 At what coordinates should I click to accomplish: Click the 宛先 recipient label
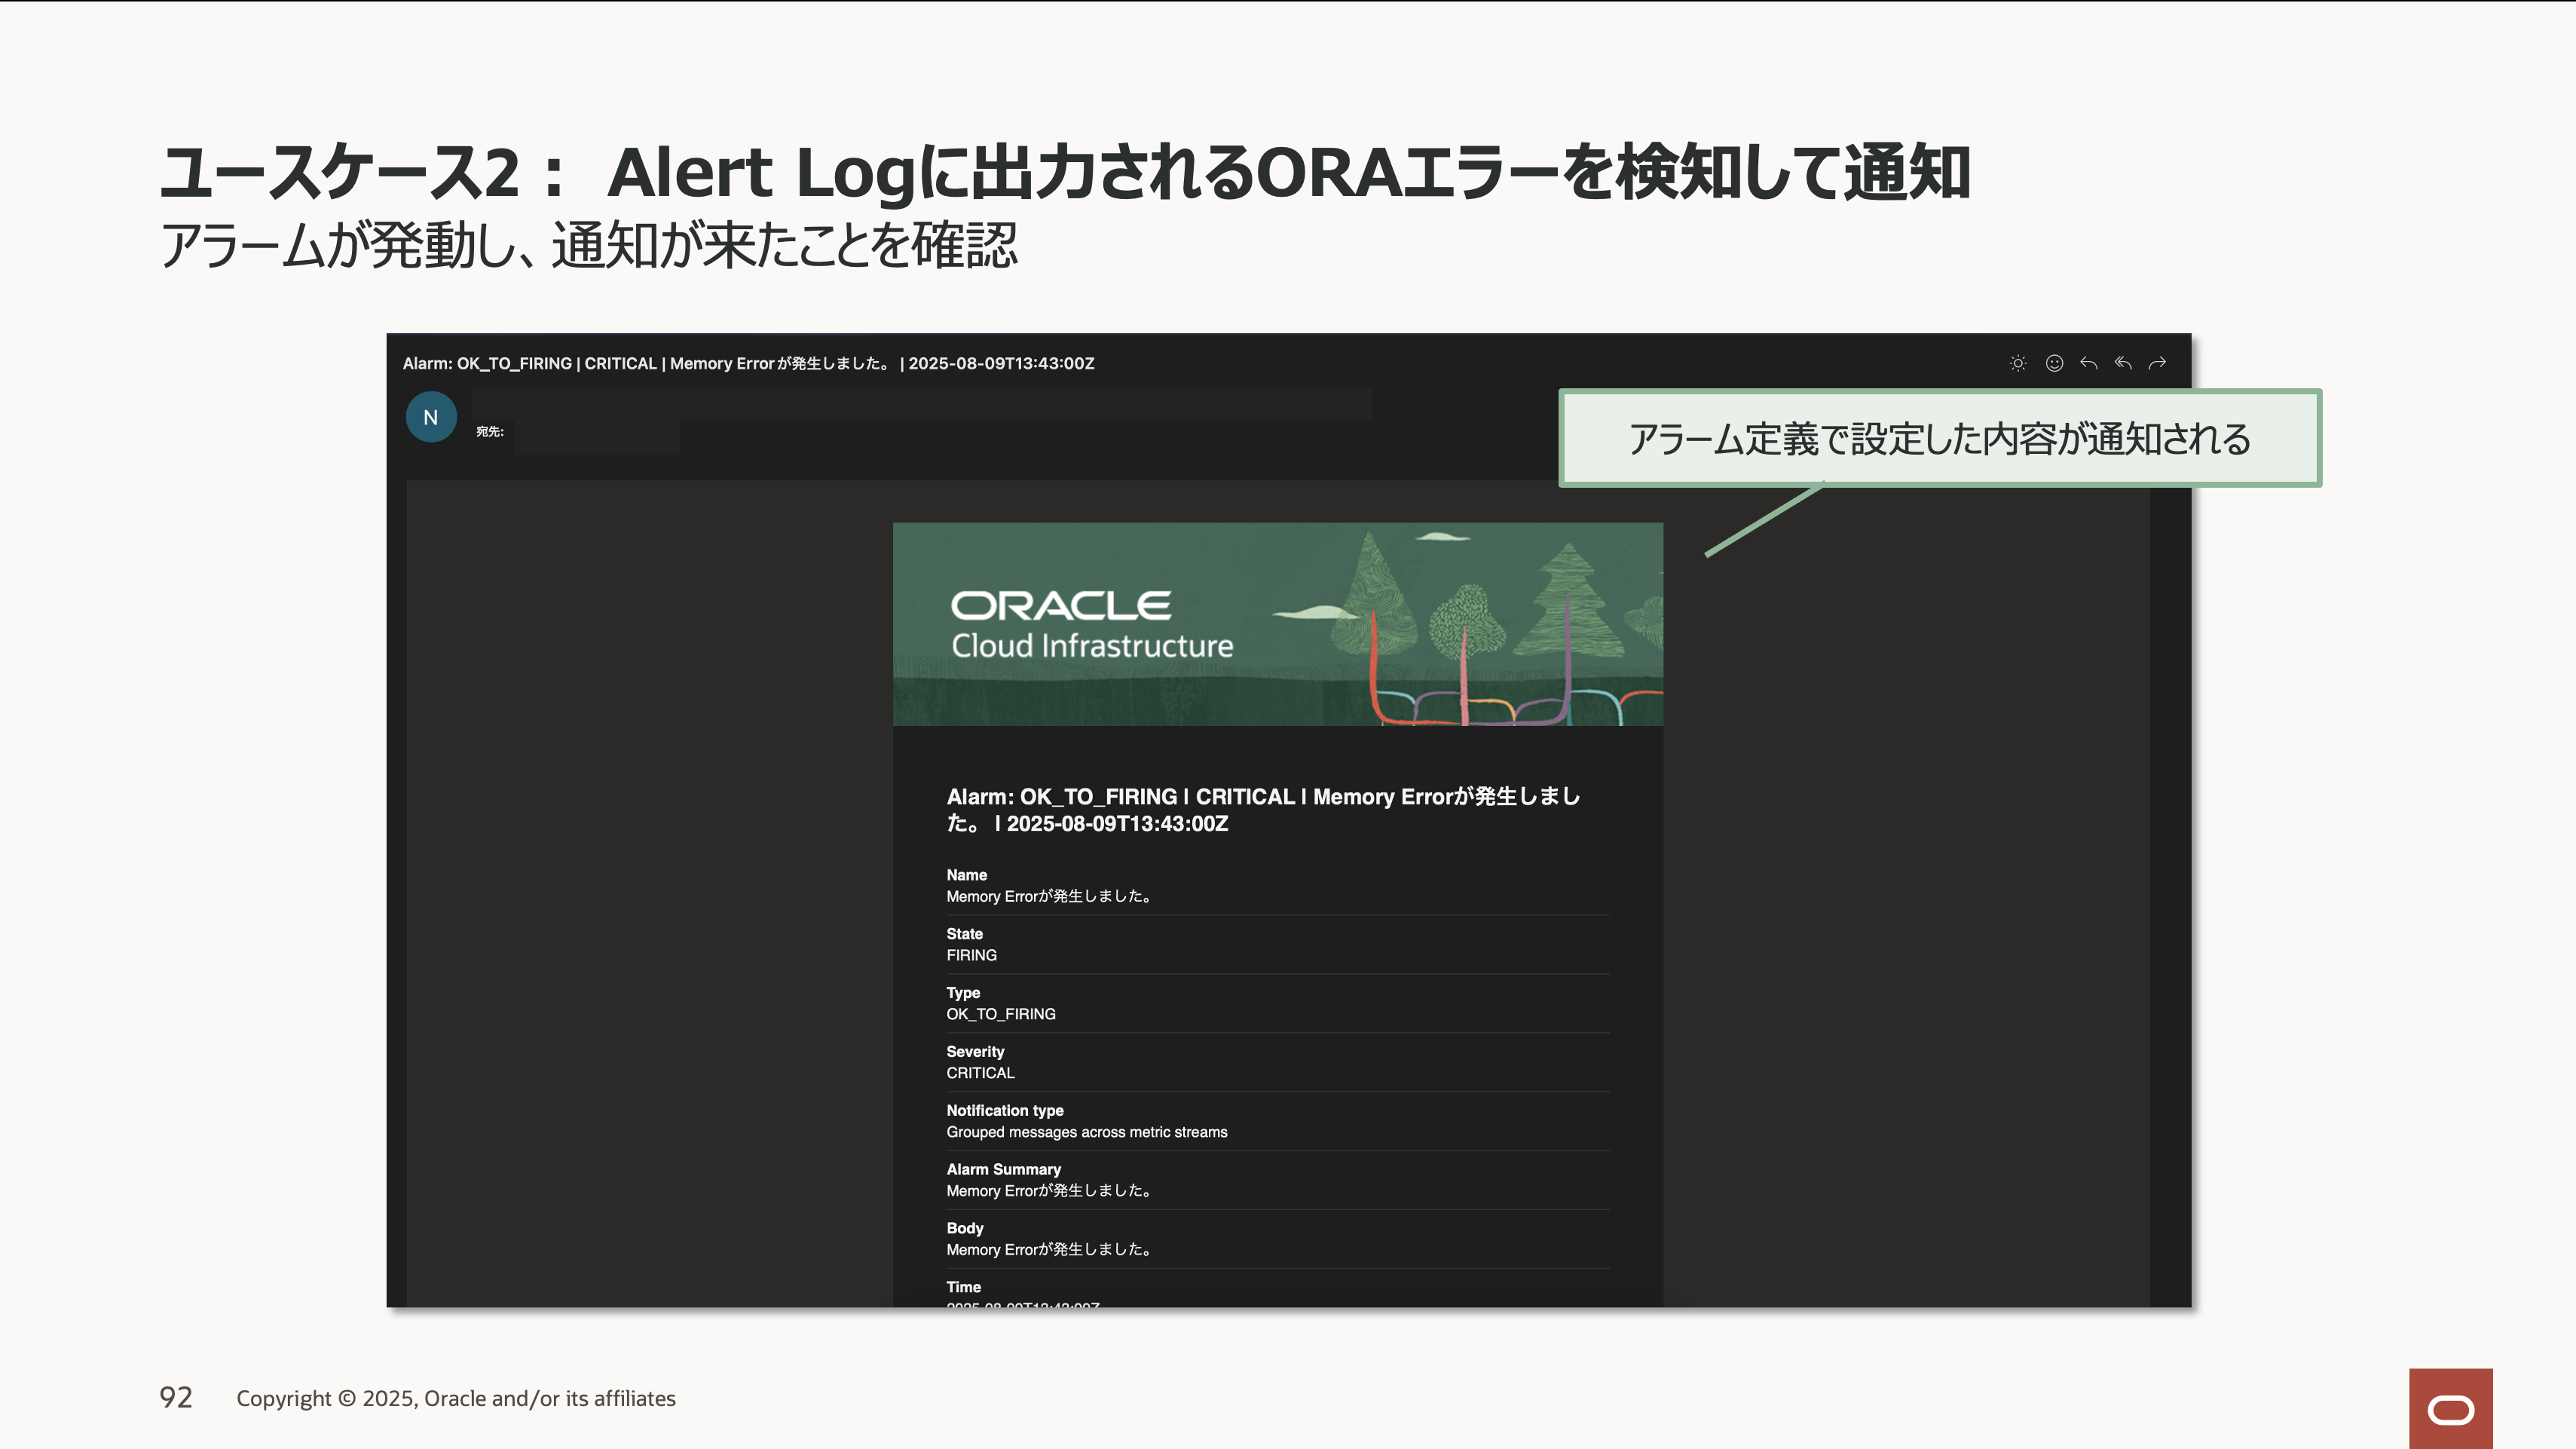pos(489,432)
